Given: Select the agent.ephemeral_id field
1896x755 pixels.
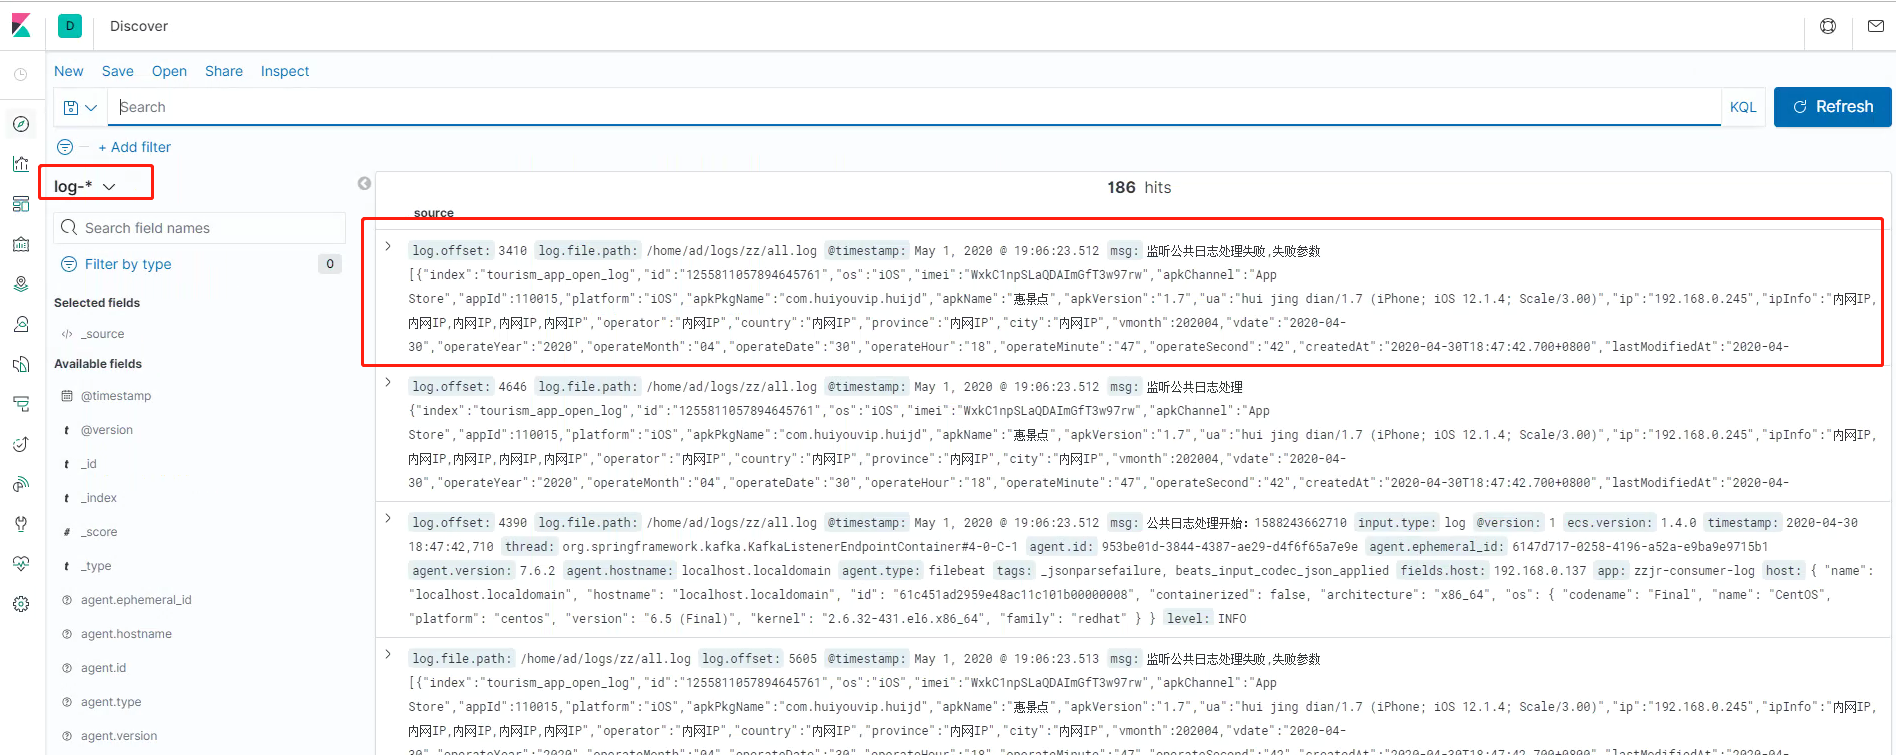Looking at the screenshot, I should (x=136, y=600).
